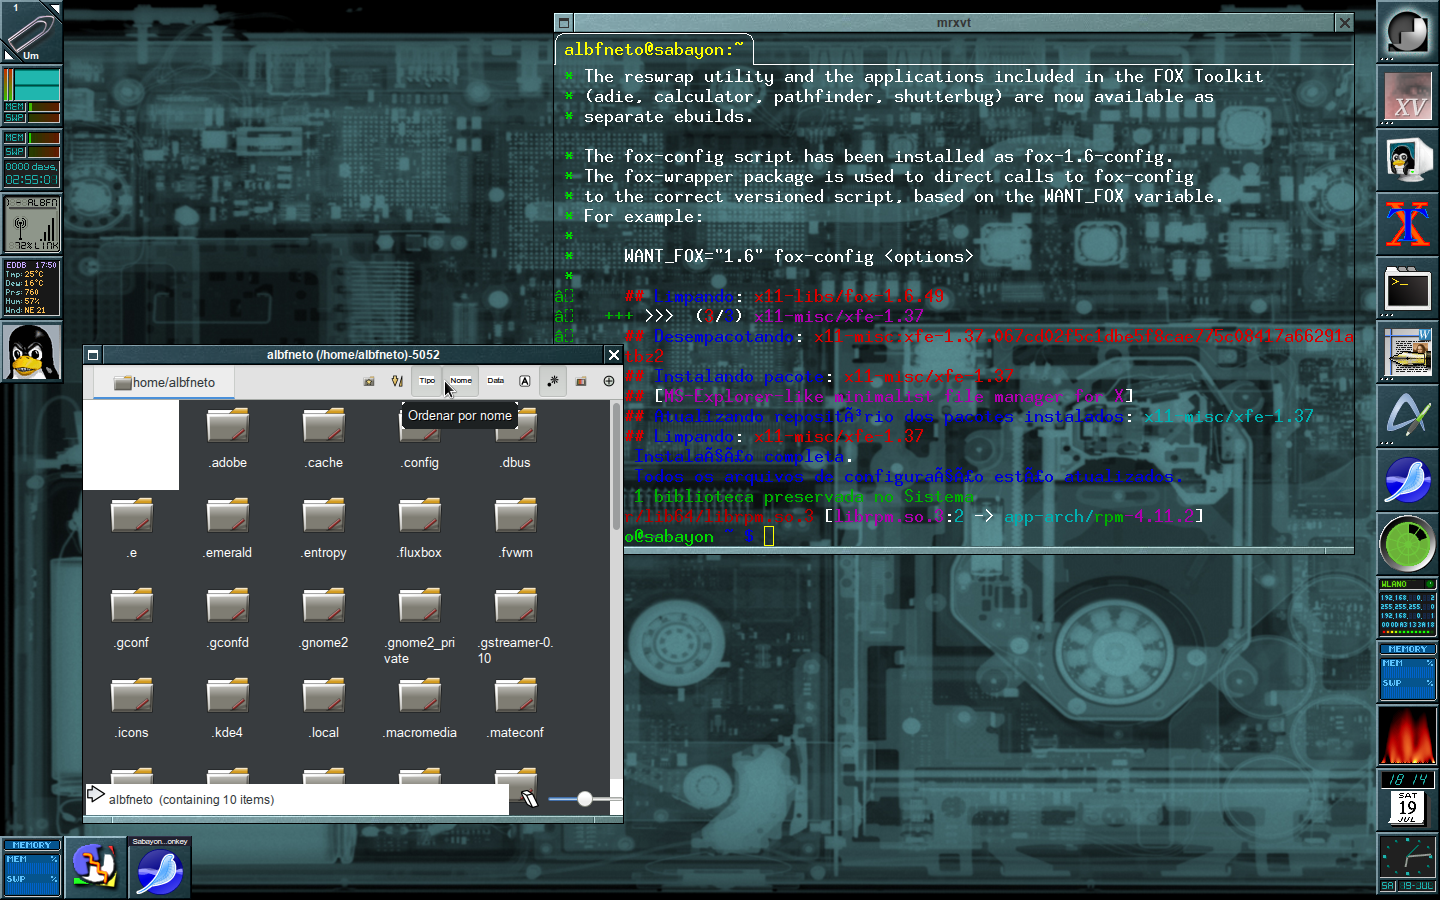The width and height of the screenshot is (1440, 900).
Task: Launch the XV image viewer dock icon
Action: click(1407, 96)
